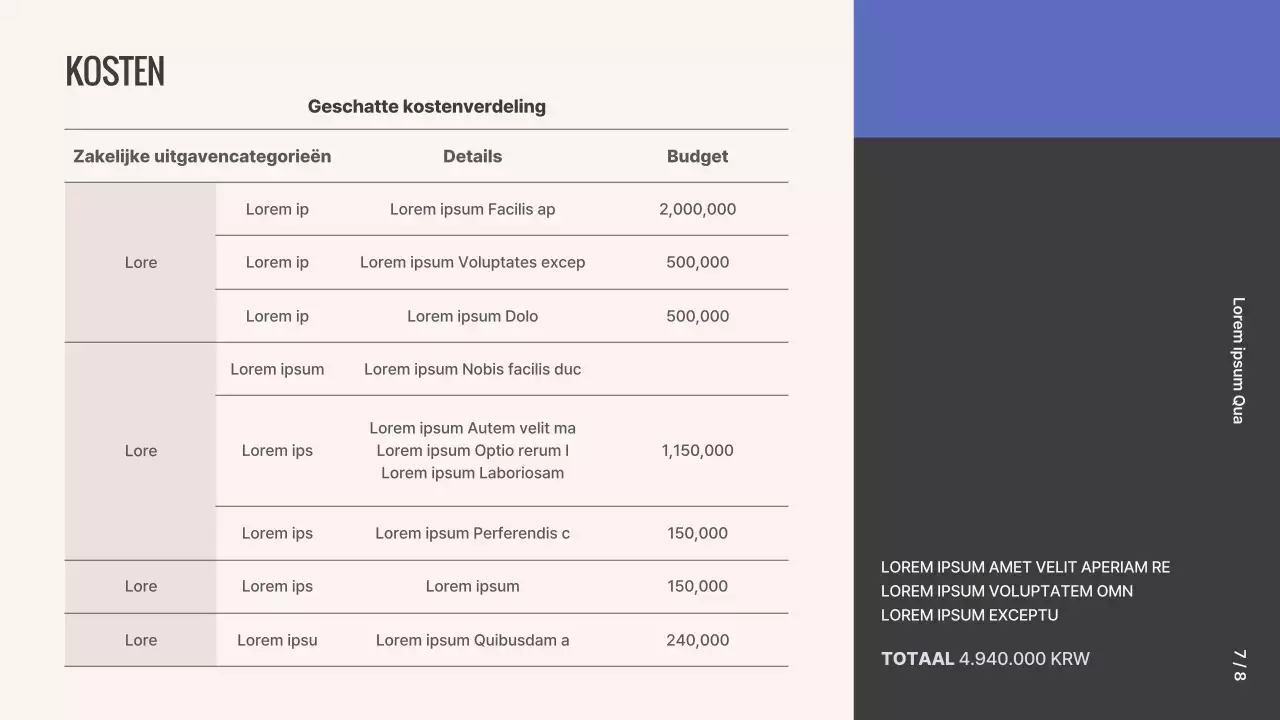Select the Lorem ipsum Perferendis c cell
Image resolution: width=1280 pixels, height=720 pixels.
[x=472, y=533]
